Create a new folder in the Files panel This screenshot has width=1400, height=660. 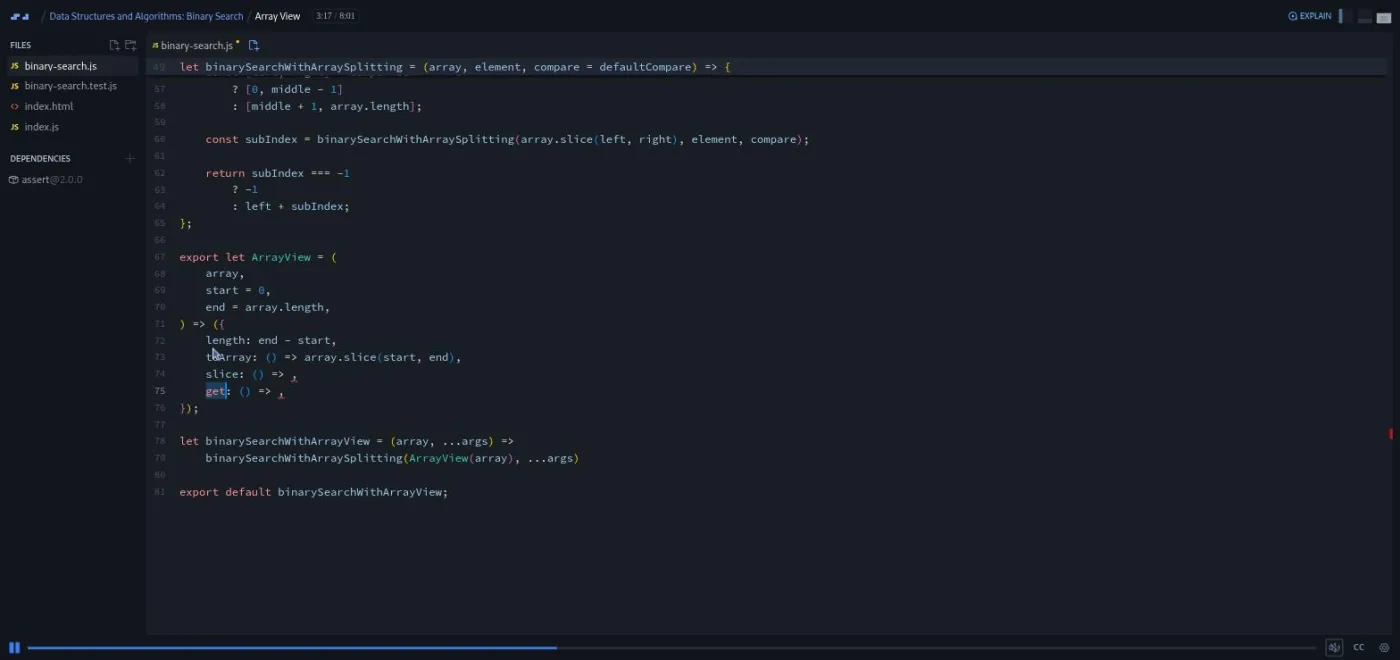[x=130, y=45]
